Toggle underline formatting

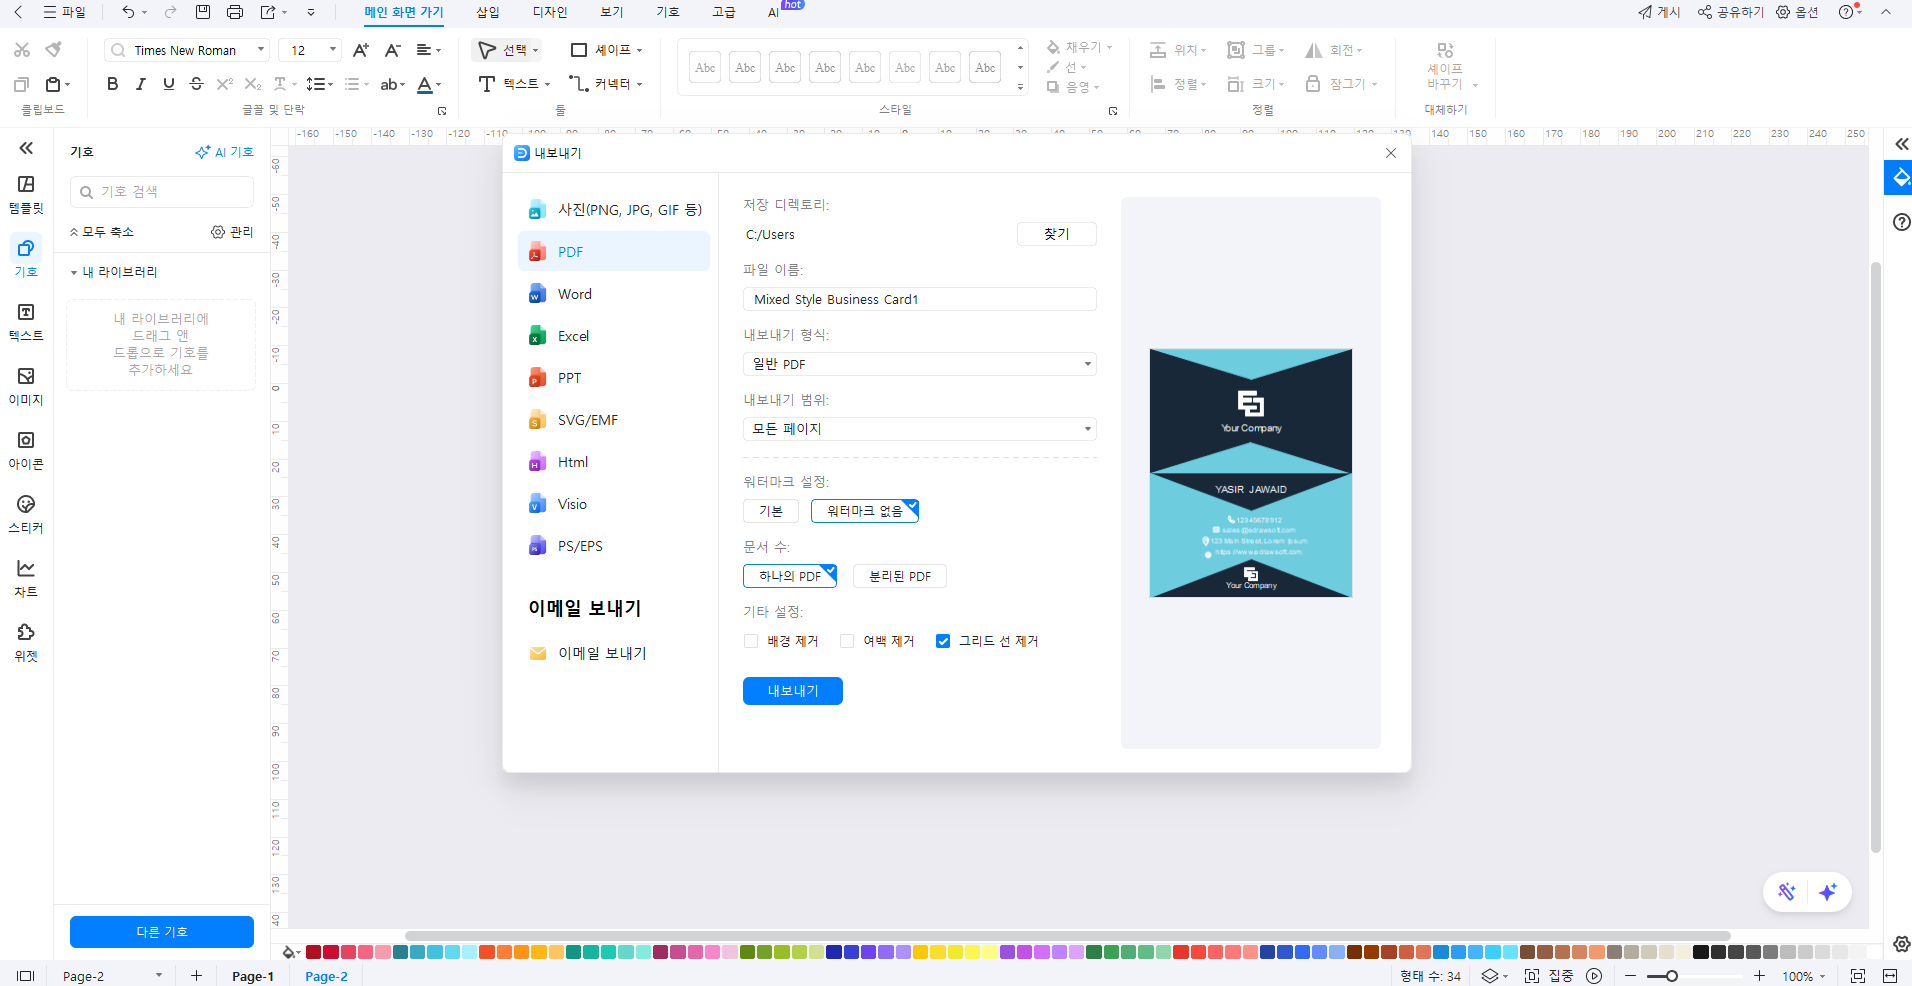[168, 84]
